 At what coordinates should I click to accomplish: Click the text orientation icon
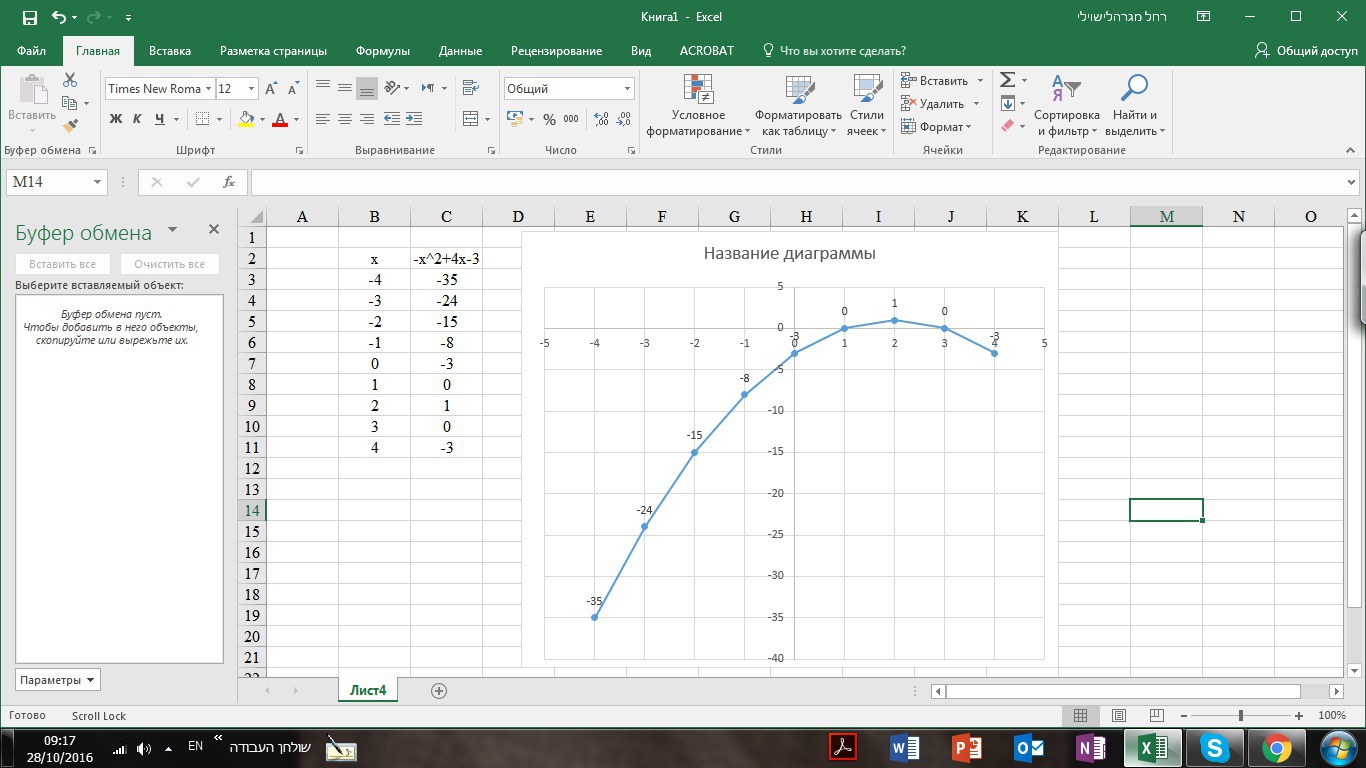[391, 88]
